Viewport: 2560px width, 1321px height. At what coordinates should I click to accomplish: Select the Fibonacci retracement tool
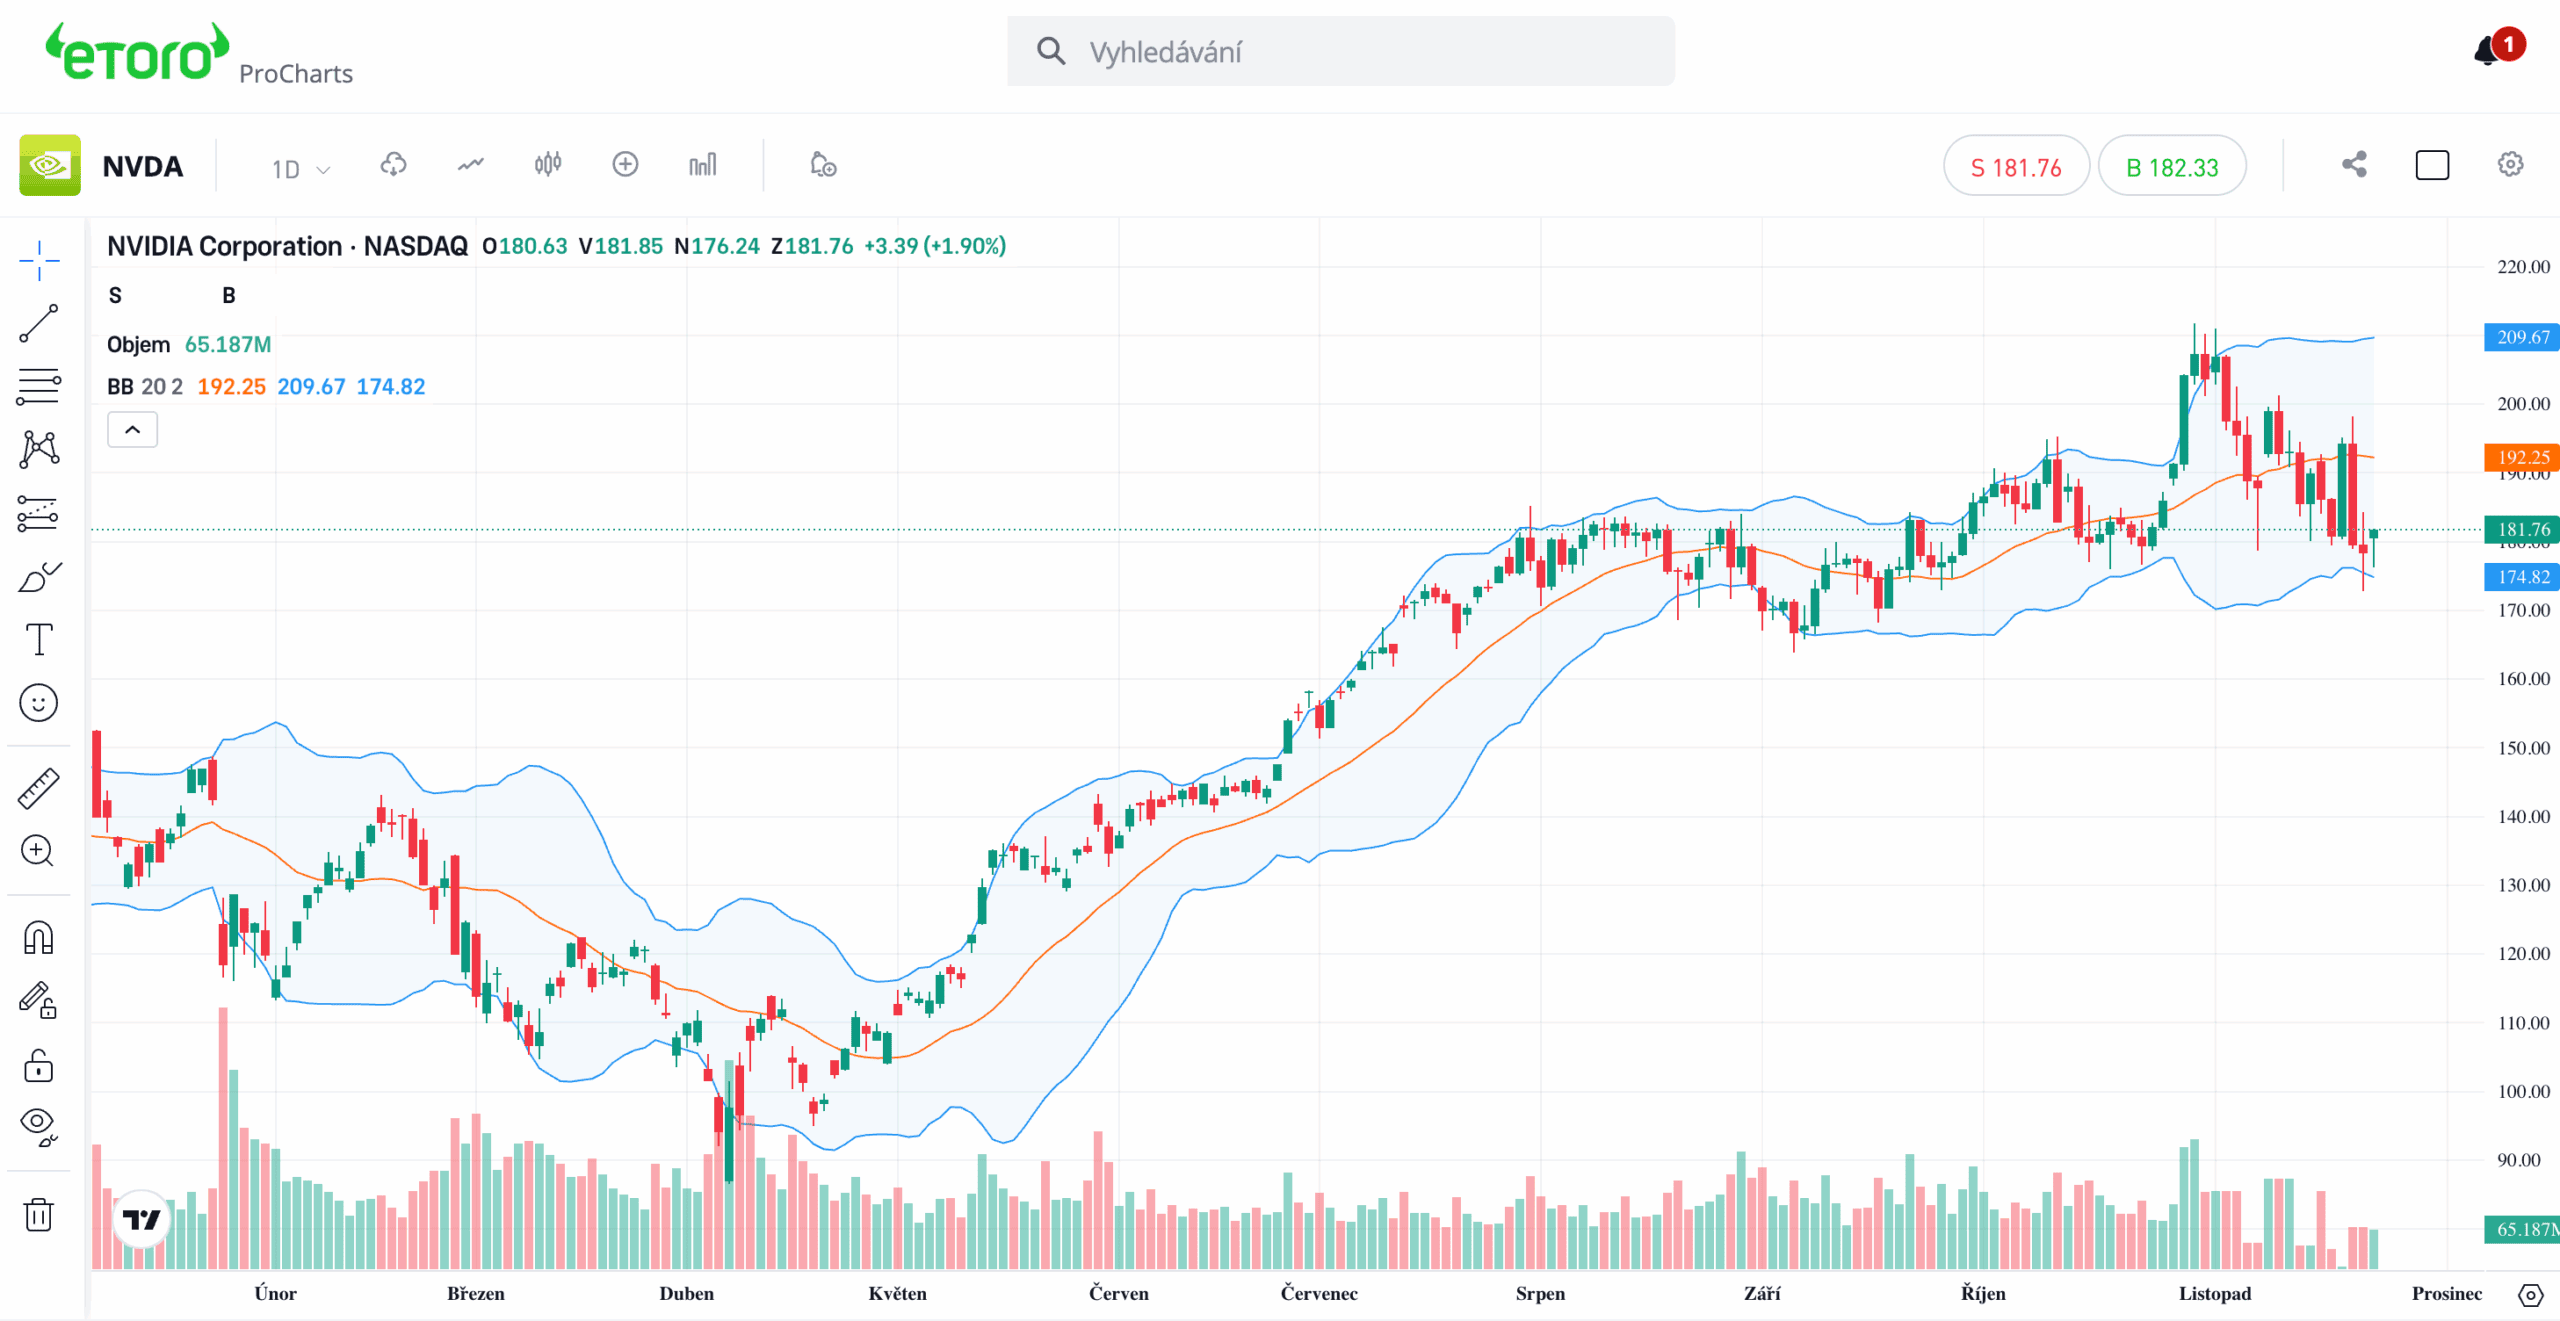(x=39, y=386)
